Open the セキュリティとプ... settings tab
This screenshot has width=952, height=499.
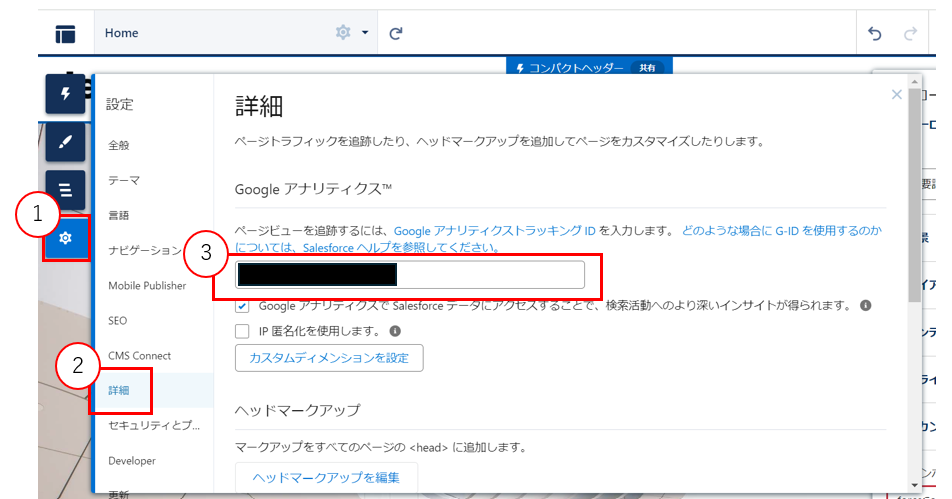154,426
